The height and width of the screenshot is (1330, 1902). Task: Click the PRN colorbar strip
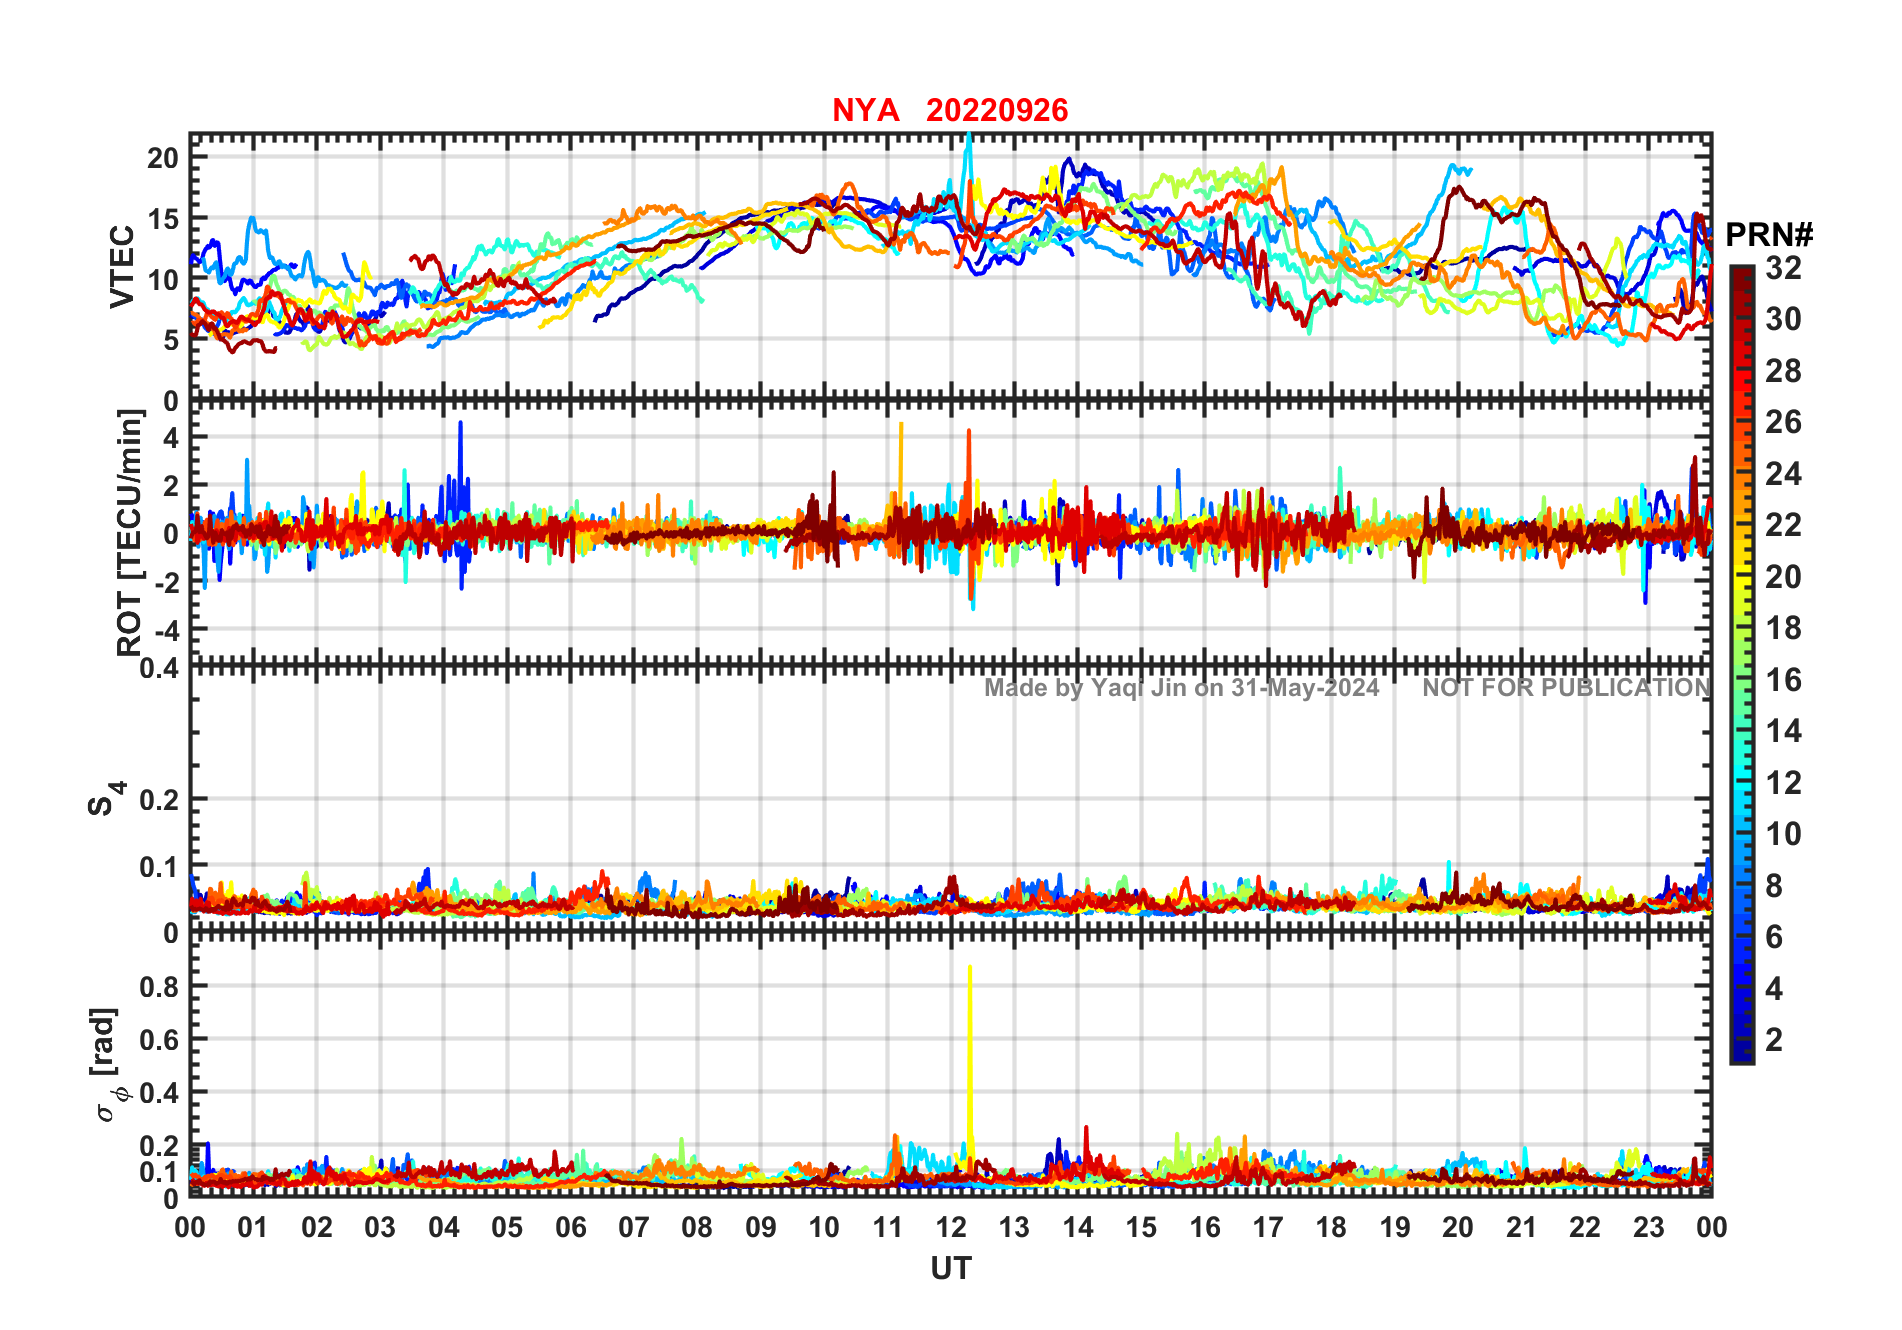(x=1742, y=664)
